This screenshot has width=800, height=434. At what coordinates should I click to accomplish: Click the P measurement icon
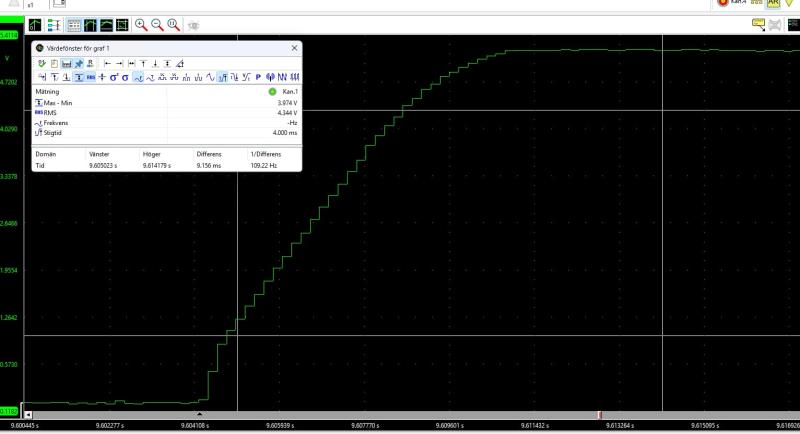point(257,77)
